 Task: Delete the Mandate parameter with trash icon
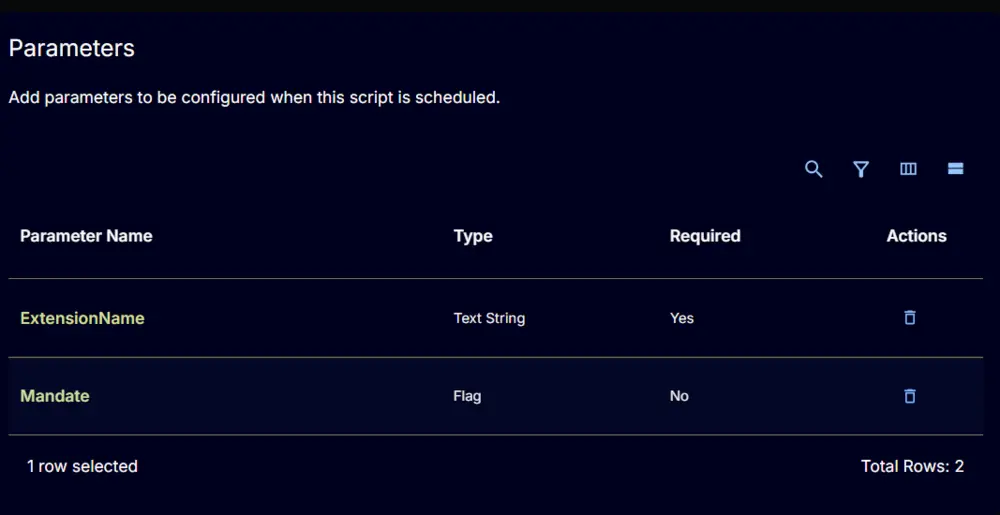910,396
